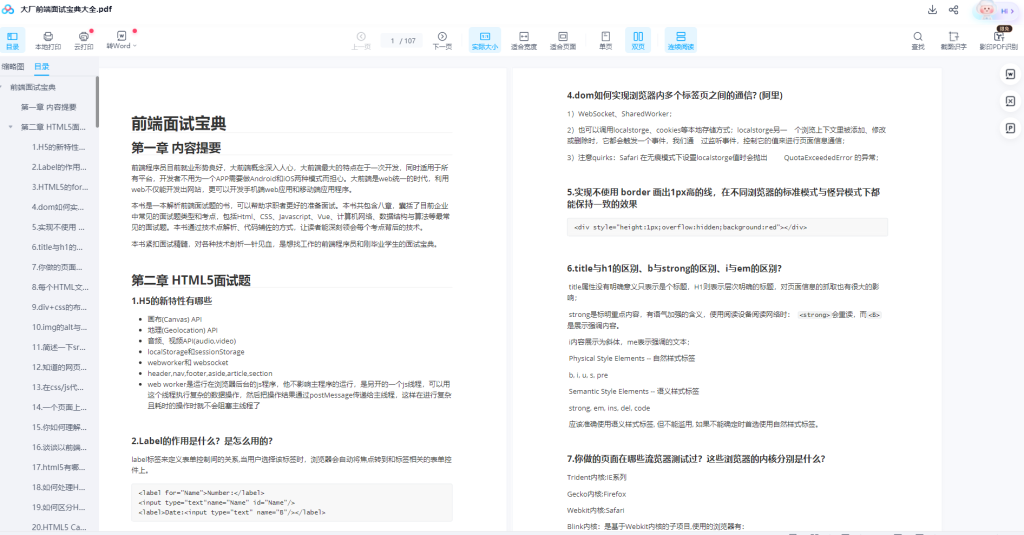Open the user avatar Hi badge
This screenshot has width=1024, height=535.
[997, 10]
